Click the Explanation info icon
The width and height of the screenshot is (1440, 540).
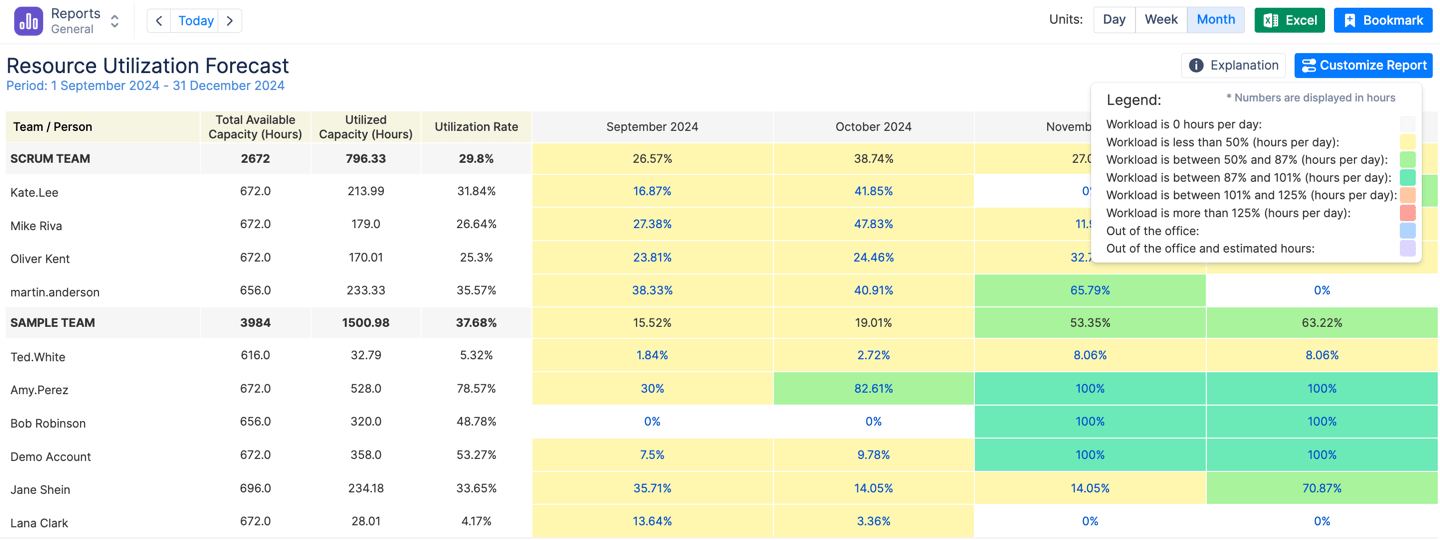coord(1196,66)
